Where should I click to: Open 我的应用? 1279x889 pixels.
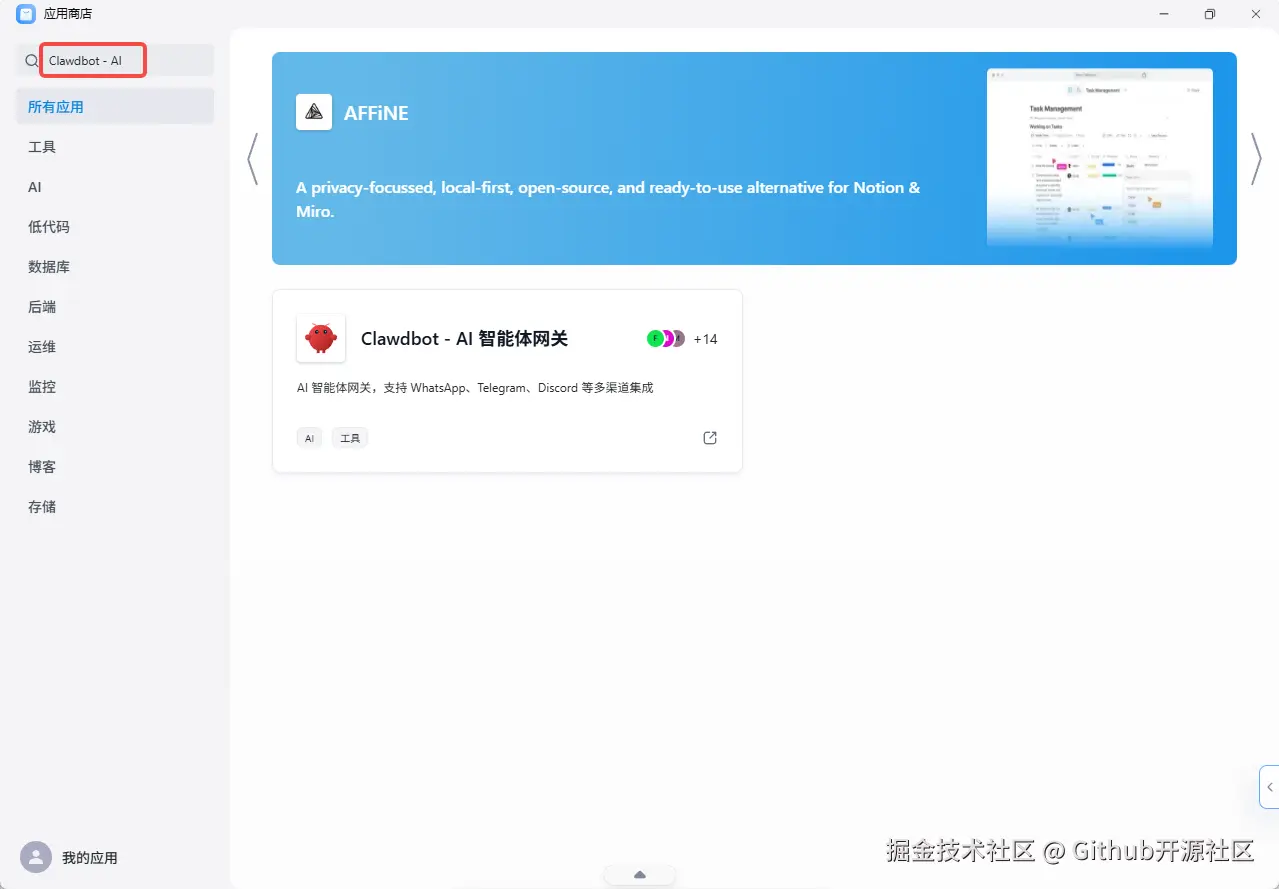click(90, 858)
